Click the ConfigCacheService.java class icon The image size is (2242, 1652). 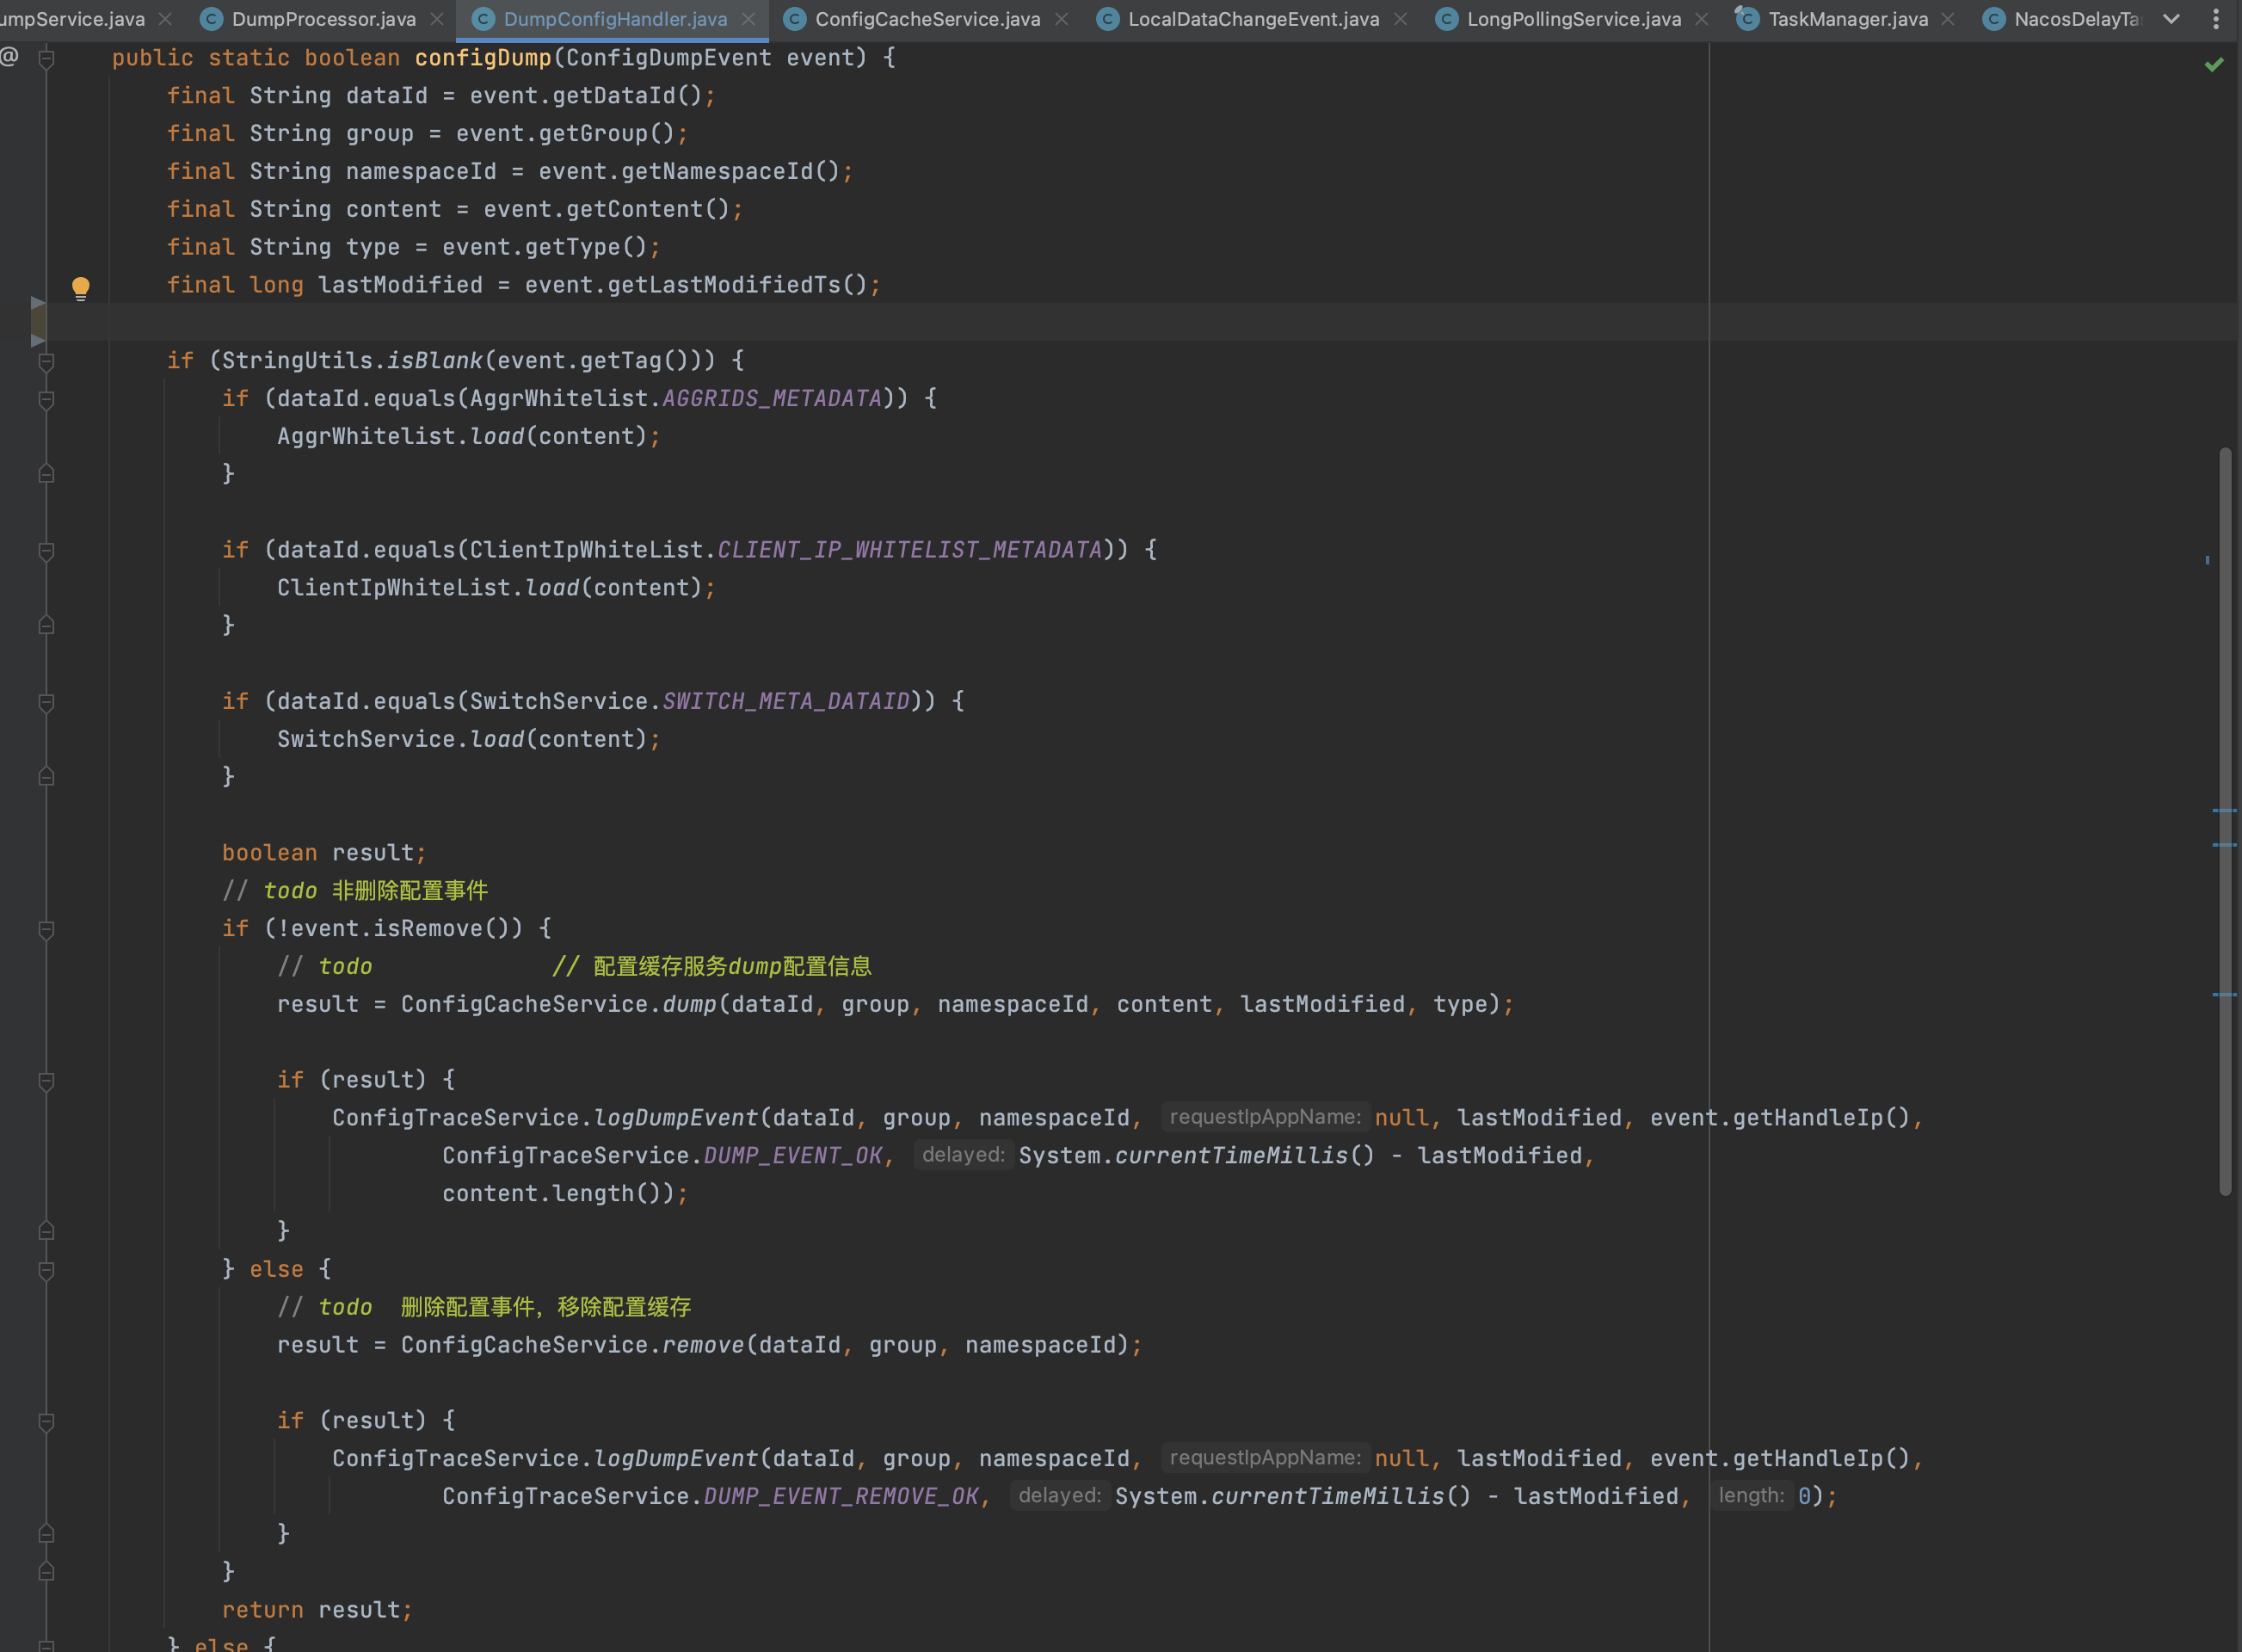pyautogui.click(x=794, y=19)
